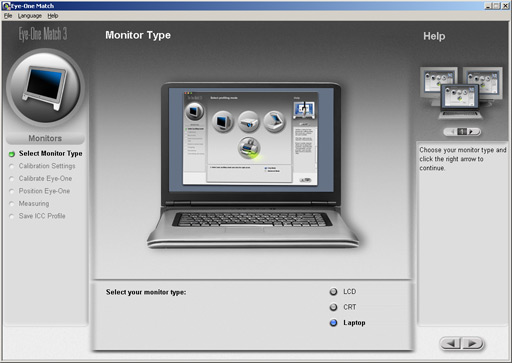This screenshot has height=363, width=512.
Task: Select the Laptop monitor type radio button
Action: [x=333, y=323]
